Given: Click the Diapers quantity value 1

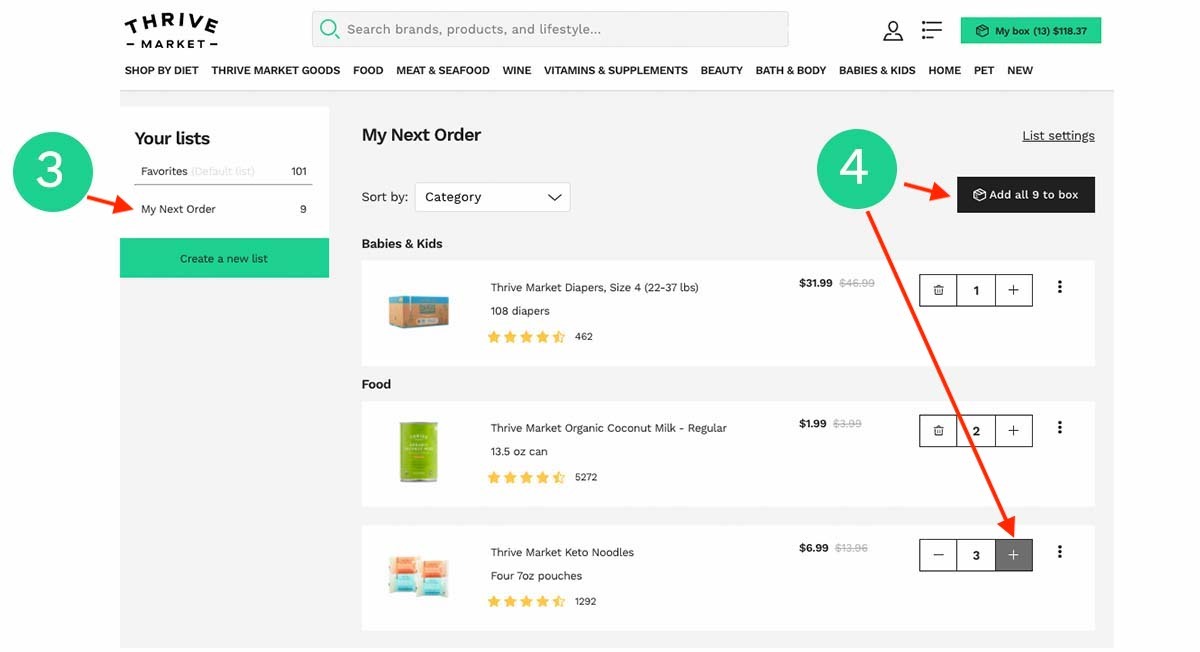Looking at the screenshot, I should pos(976,290).
